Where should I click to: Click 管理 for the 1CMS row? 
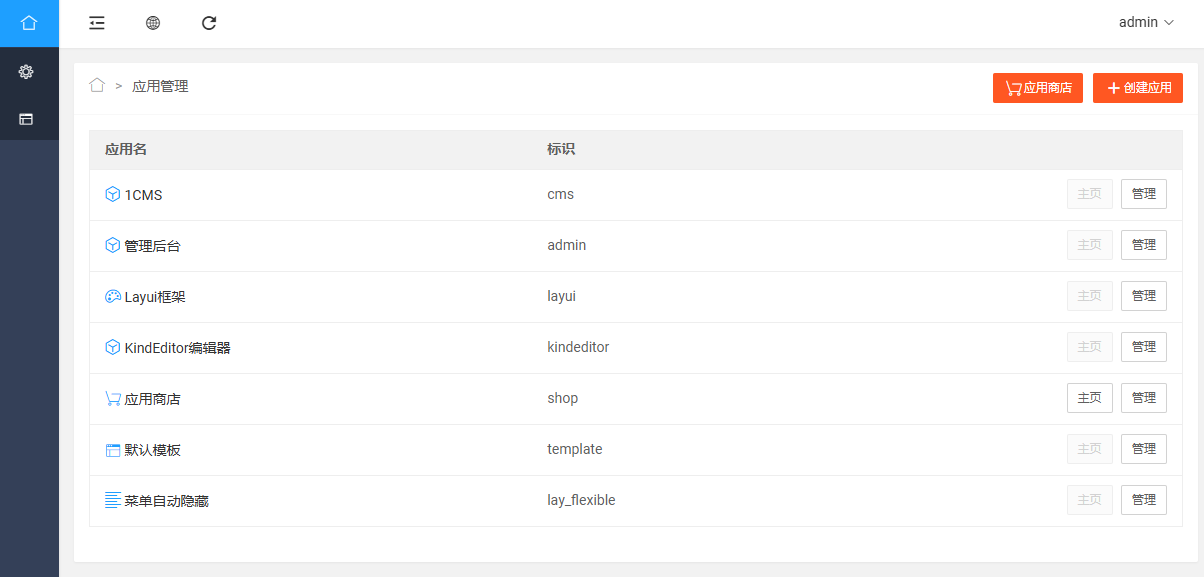pos(1144,194)
